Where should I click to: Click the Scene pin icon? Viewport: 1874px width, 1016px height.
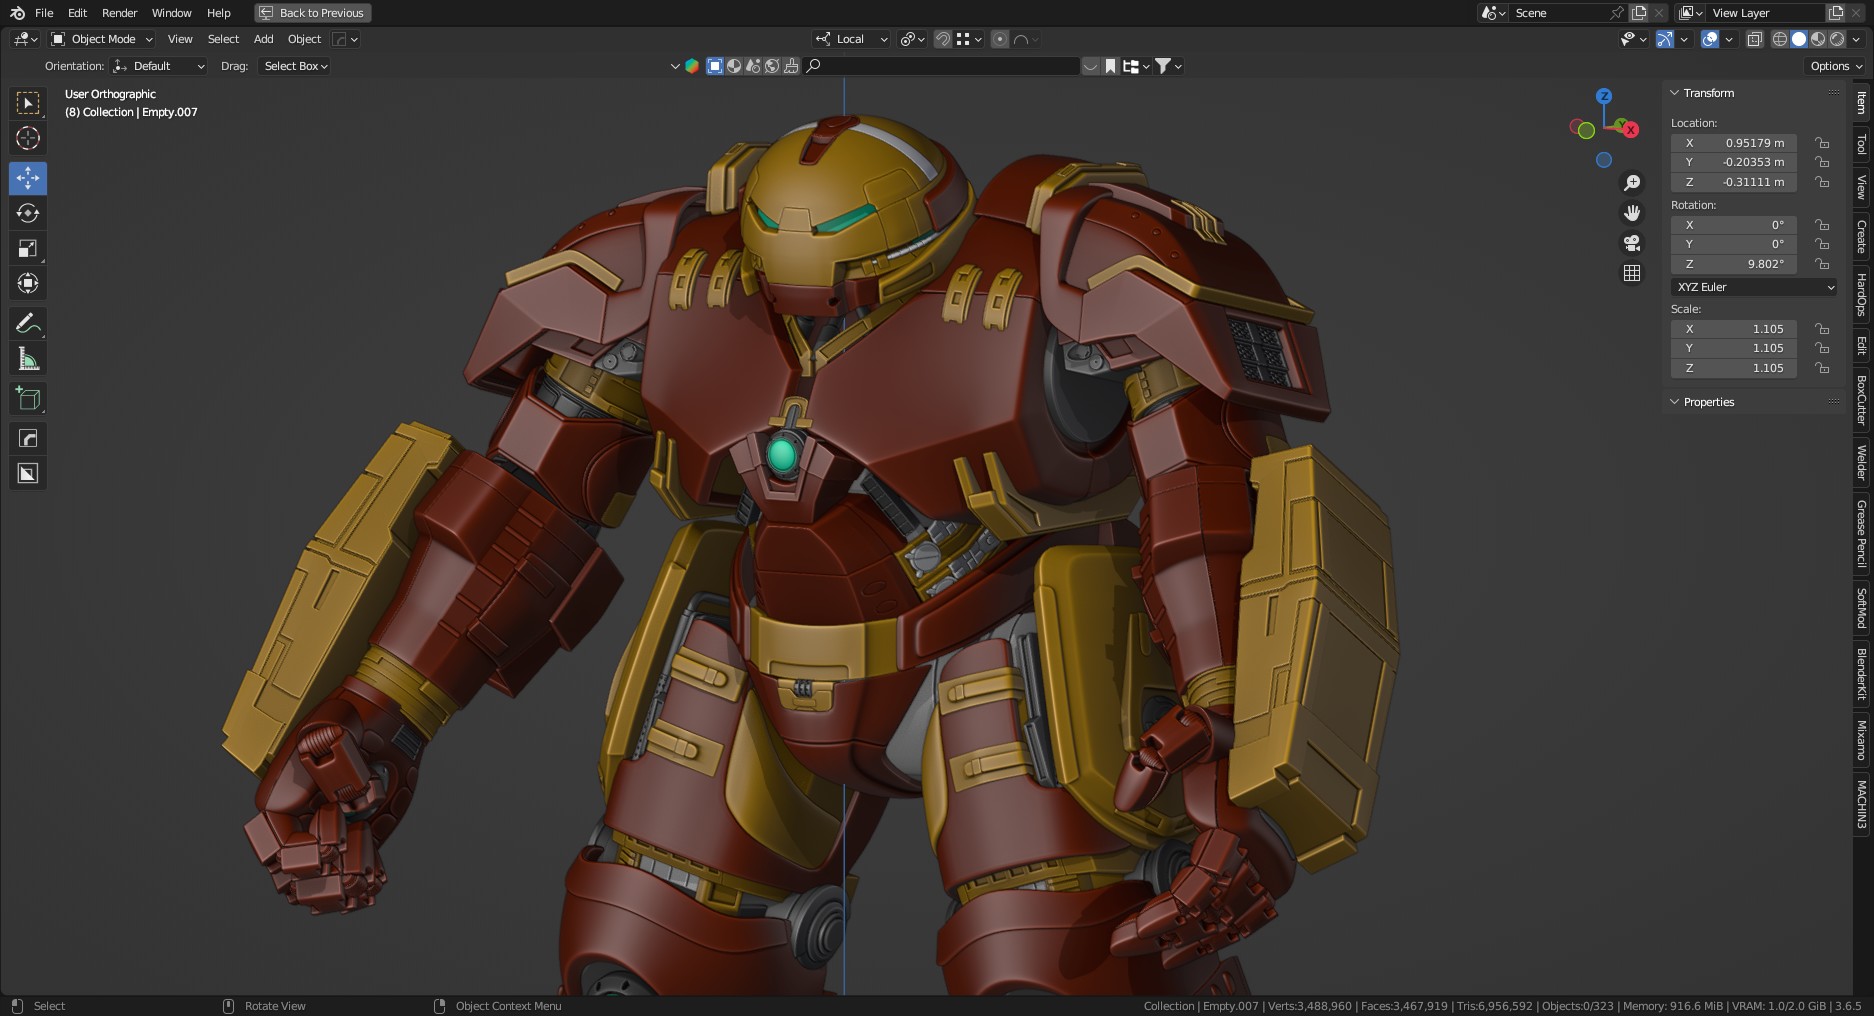[1616, 13]
